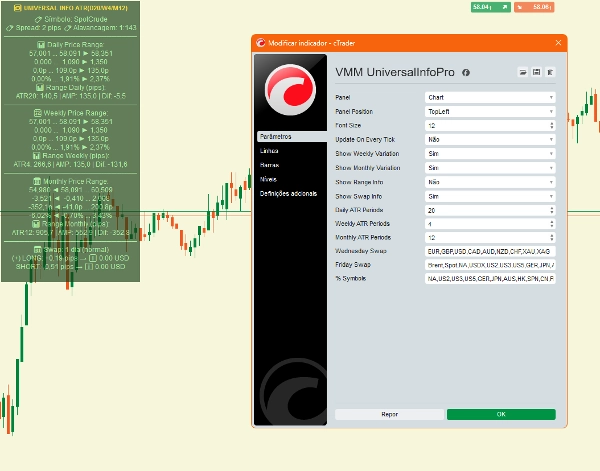Click the Repor reset button
This screenshot has width=600, height=471.
(390, 414)
